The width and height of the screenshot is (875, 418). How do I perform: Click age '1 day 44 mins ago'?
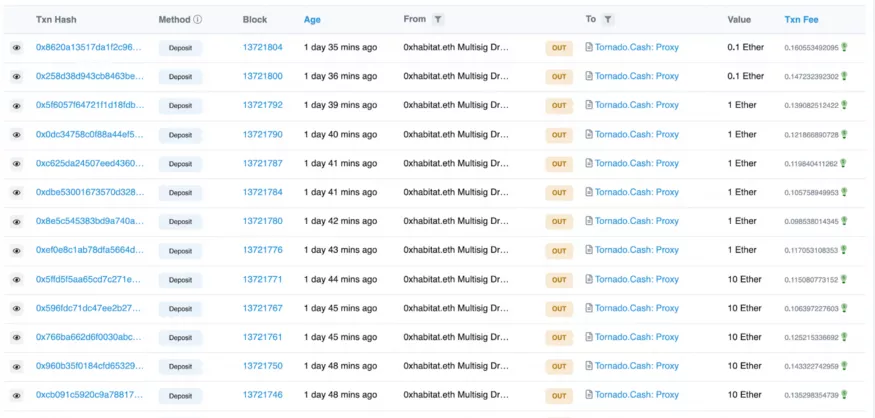point(340,279)
